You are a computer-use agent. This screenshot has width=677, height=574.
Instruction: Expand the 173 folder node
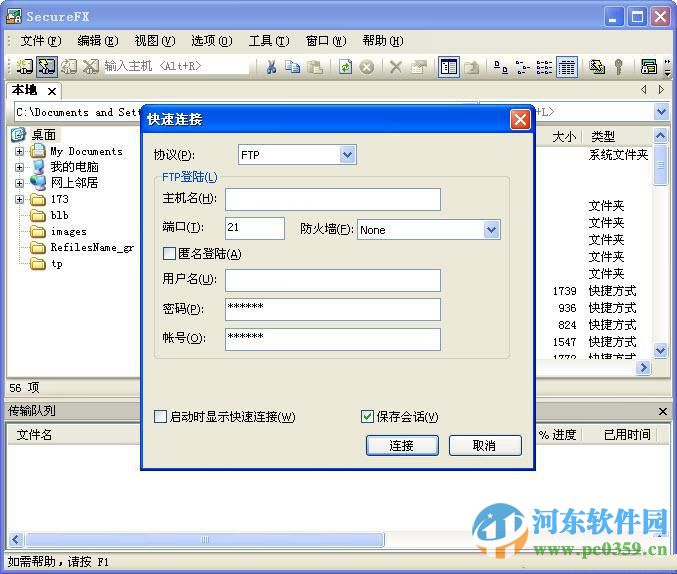pyautogui.click(x=19, y=199)
